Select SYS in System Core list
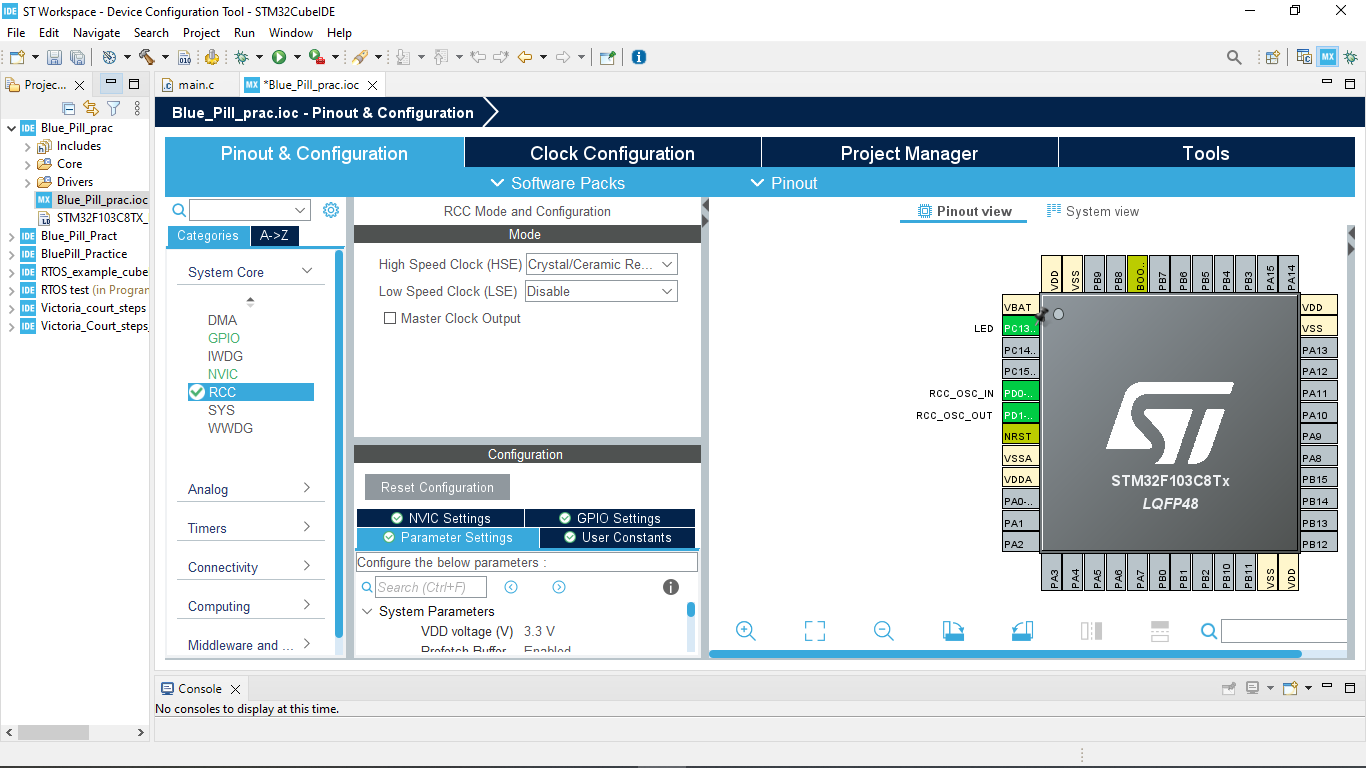 tap(221, 410)
